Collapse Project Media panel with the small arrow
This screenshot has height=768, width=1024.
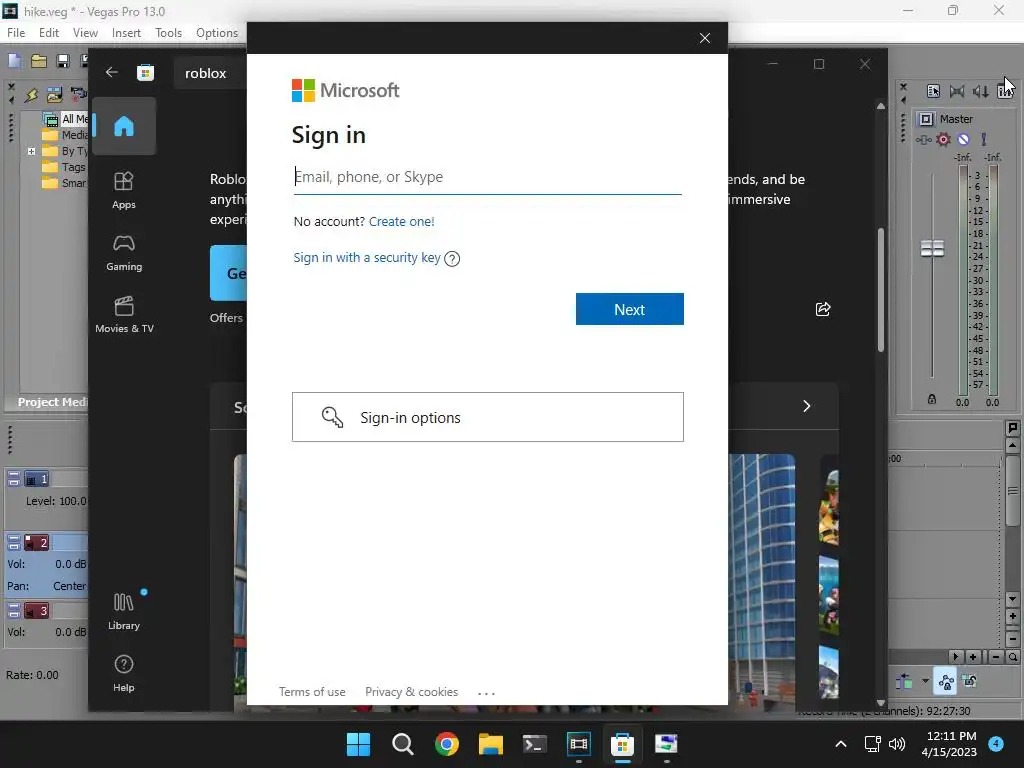pos(11,100)
